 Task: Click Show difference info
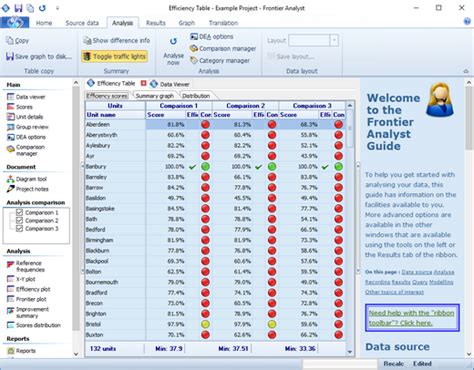[117, 41]
